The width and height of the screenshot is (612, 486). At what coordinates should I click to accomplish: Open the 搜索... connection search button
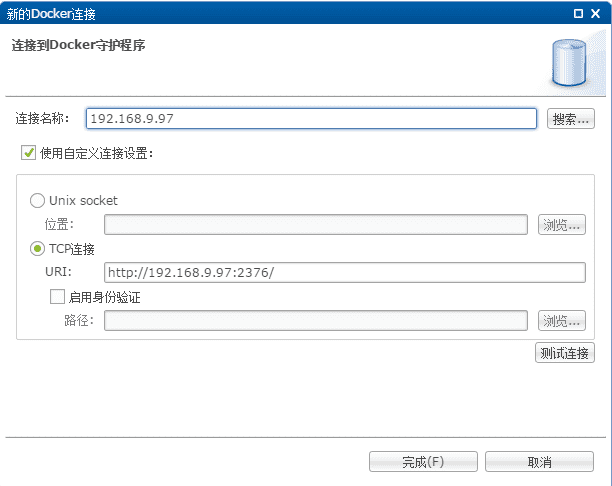[x=571, y=119]
